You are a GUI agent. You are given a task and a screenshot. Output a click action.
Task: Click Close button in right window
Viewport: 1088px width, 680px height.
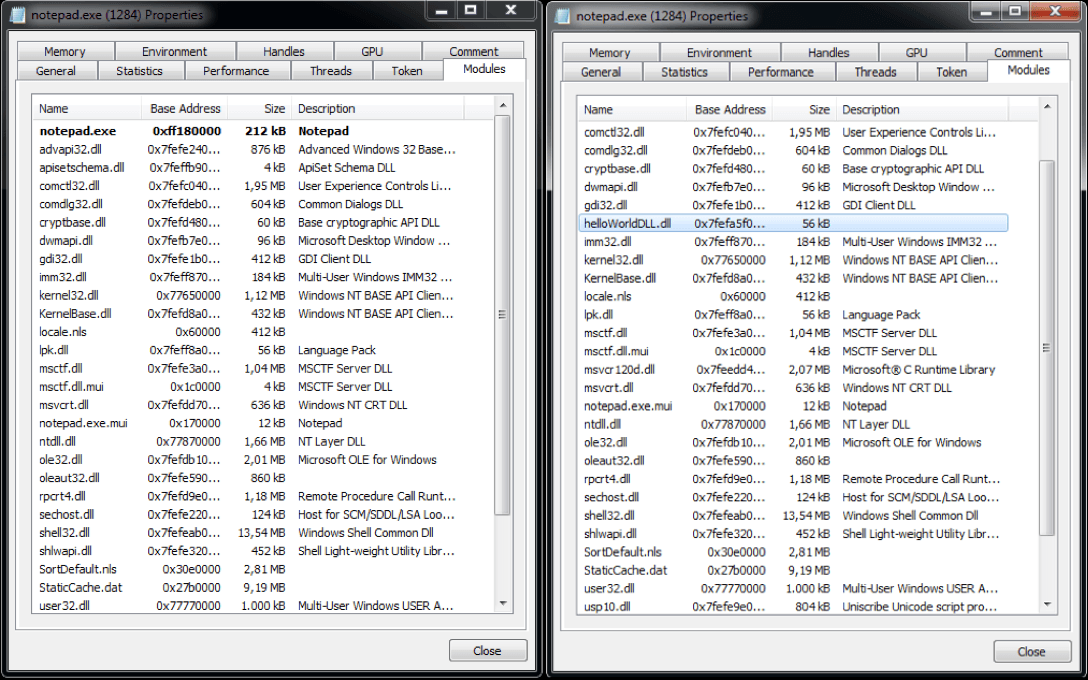[1032, 652]
